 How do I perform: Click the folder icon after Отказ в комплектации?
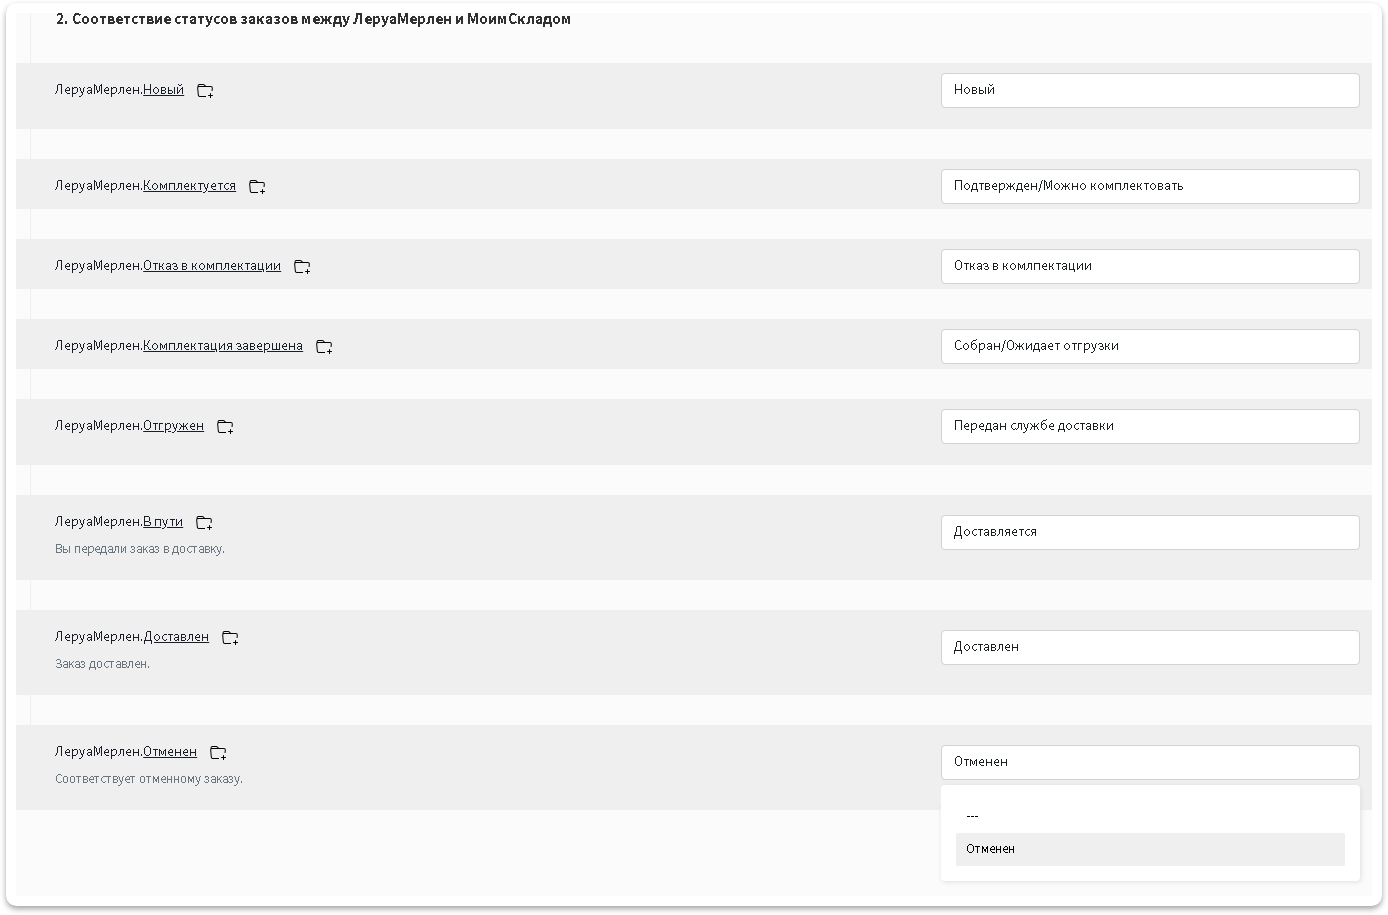(302, 267)
